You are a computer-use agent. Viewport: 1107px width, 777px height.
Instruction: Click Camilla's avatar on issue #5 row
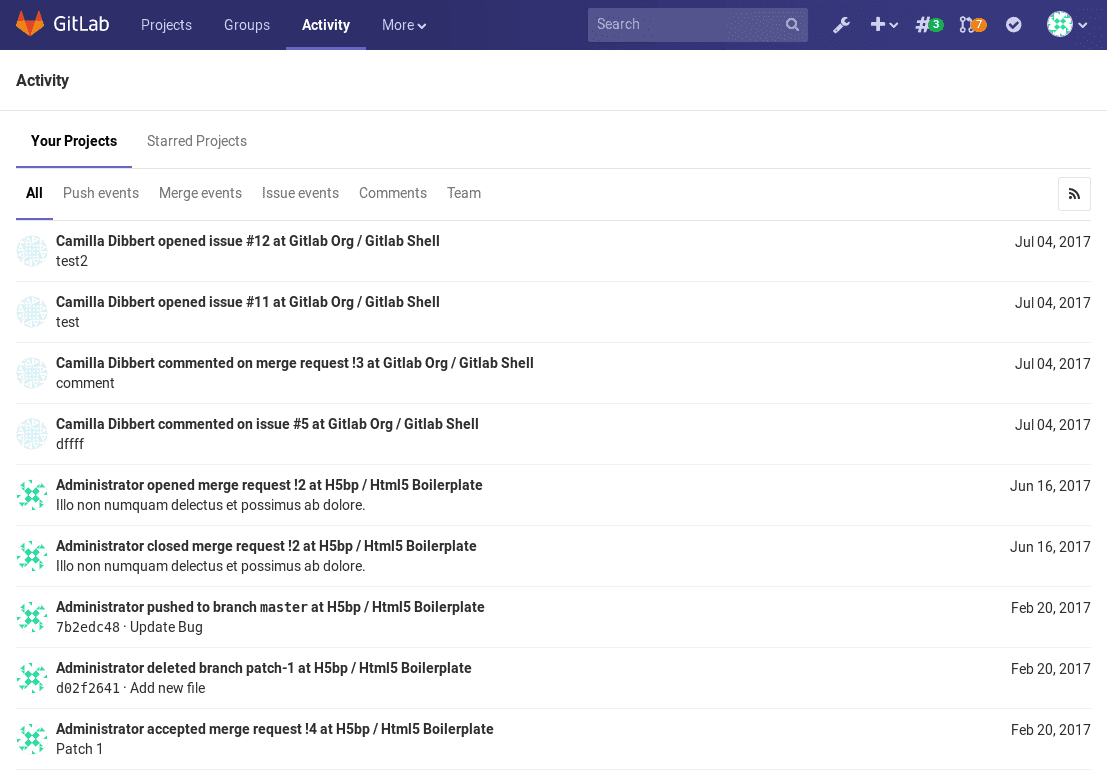(x=32, y=434)
